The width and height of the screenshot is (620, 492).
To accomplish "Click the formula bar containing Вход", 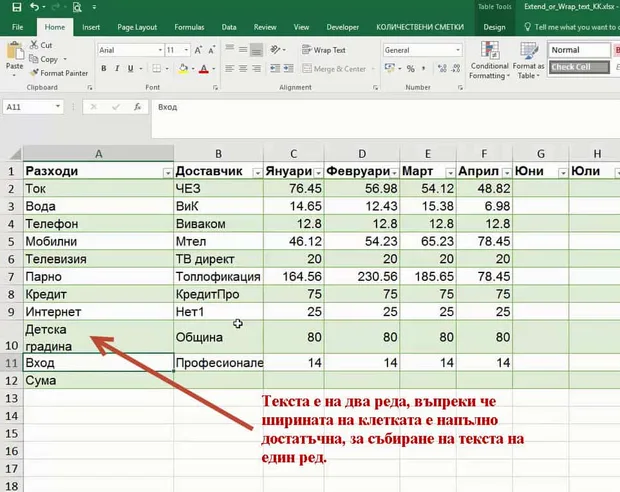I will tap(386, 118).
